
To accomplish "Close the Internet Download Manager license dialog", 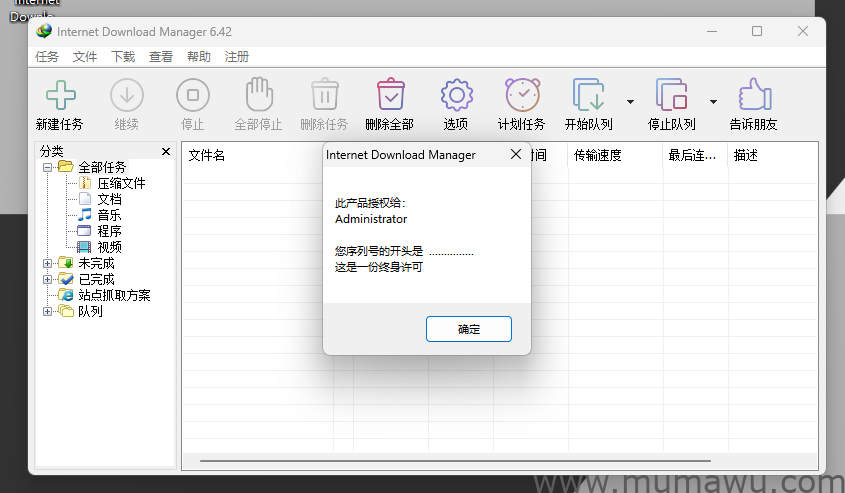I will click(x=516, y=155).
